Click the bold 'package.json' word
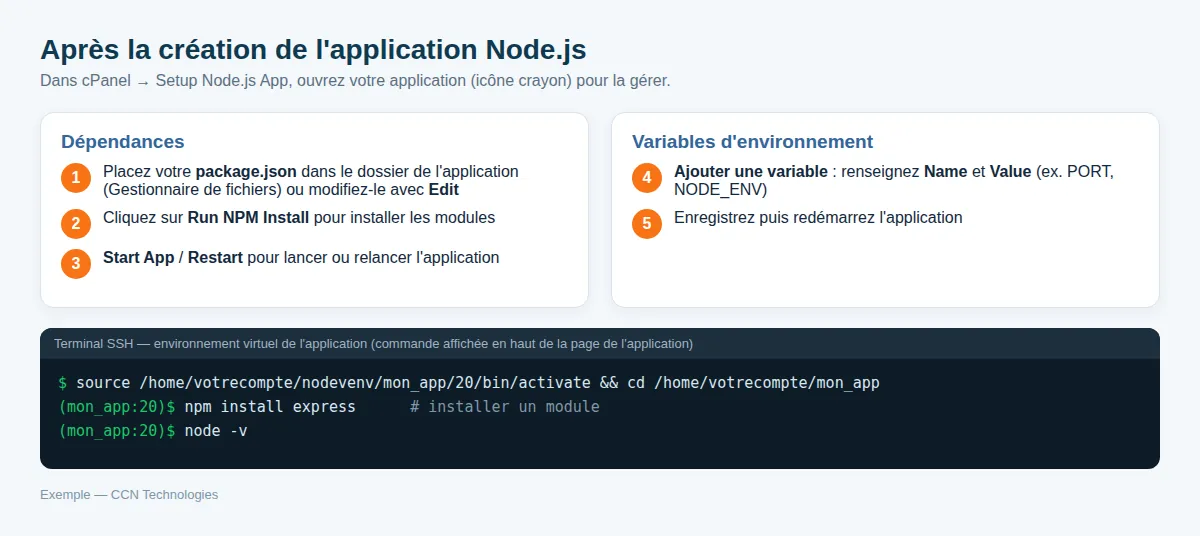Screen dimensions: 1200x536 tap(244, 172)
